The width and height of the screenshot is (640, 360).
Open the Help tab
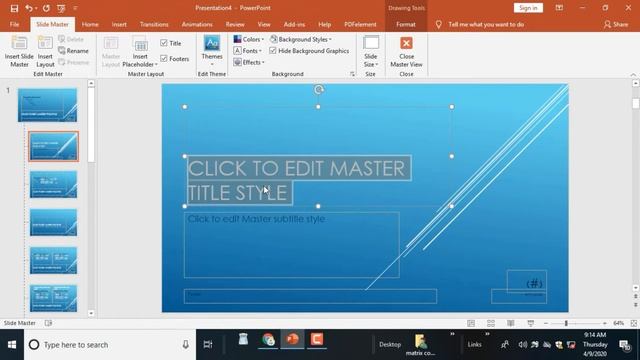point(324,24)
